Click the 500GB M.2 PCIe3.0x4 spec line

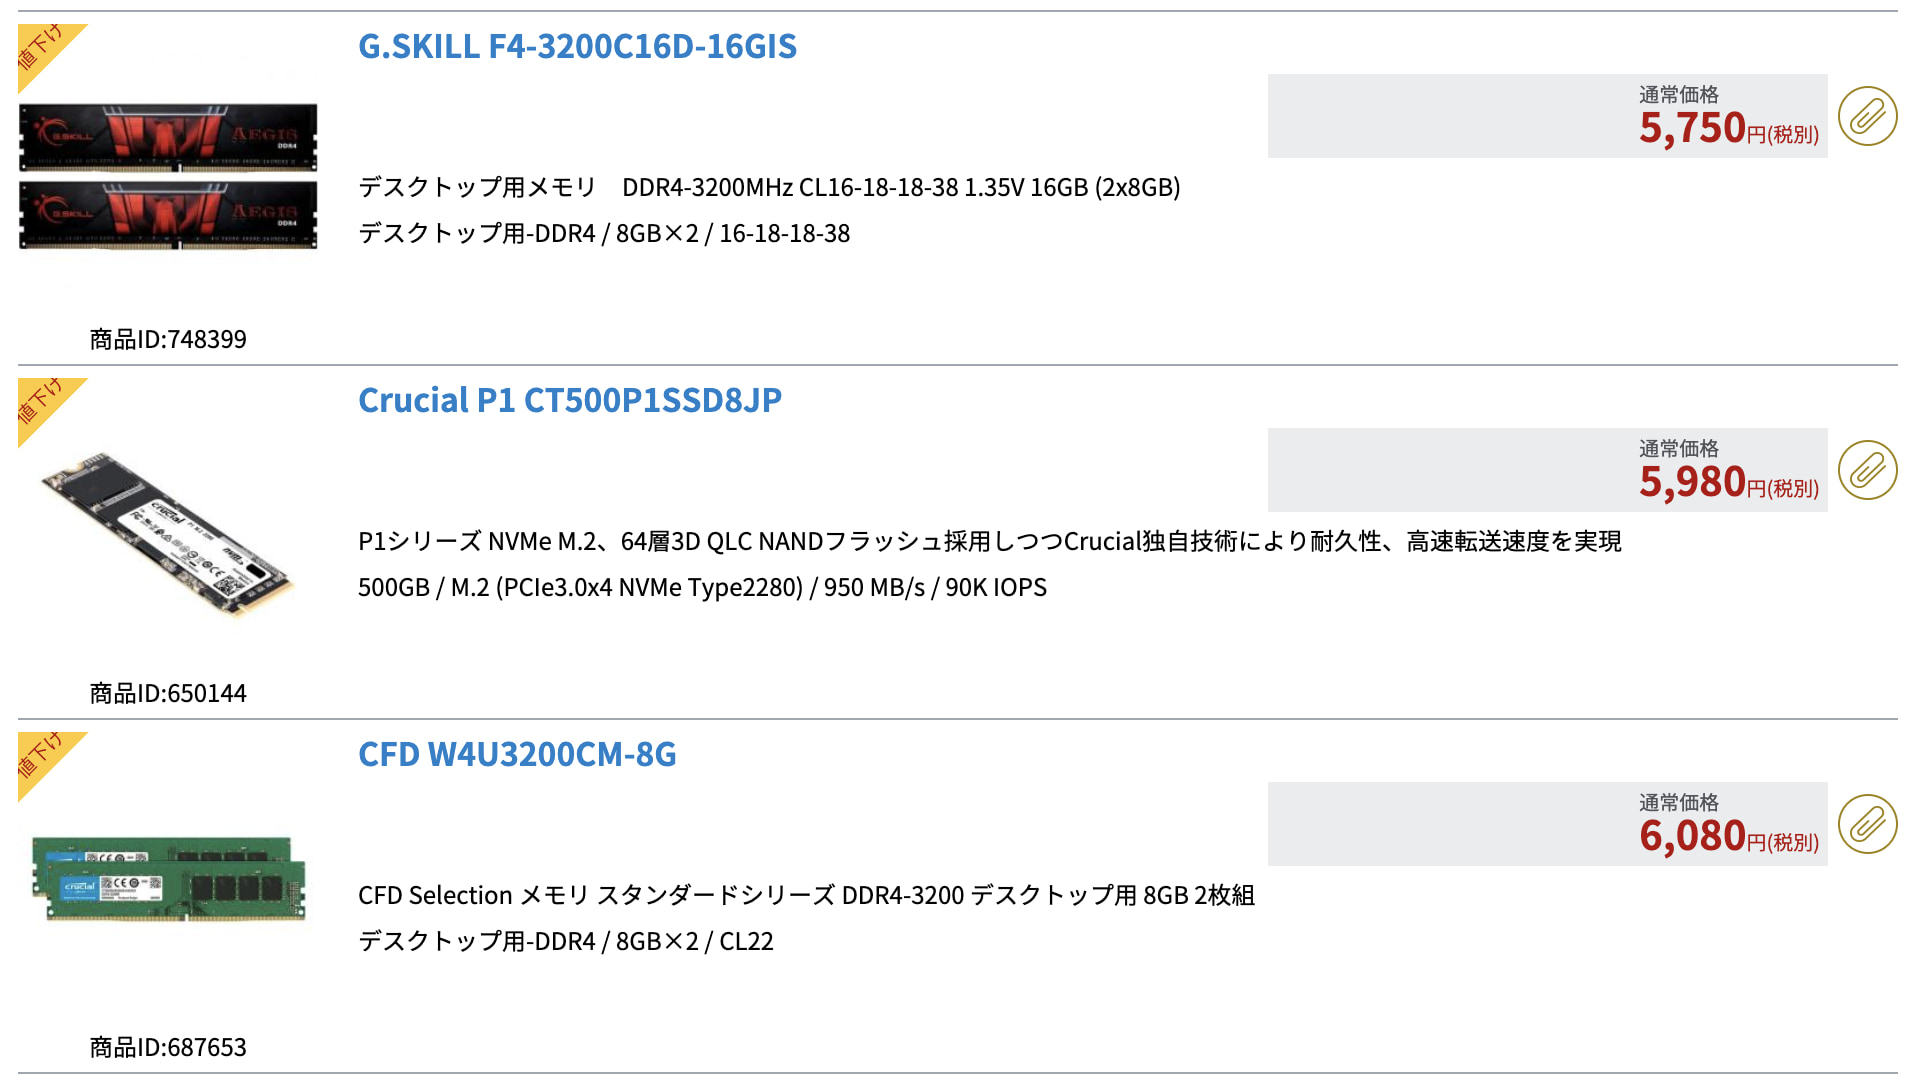click(x=702, y=587)
